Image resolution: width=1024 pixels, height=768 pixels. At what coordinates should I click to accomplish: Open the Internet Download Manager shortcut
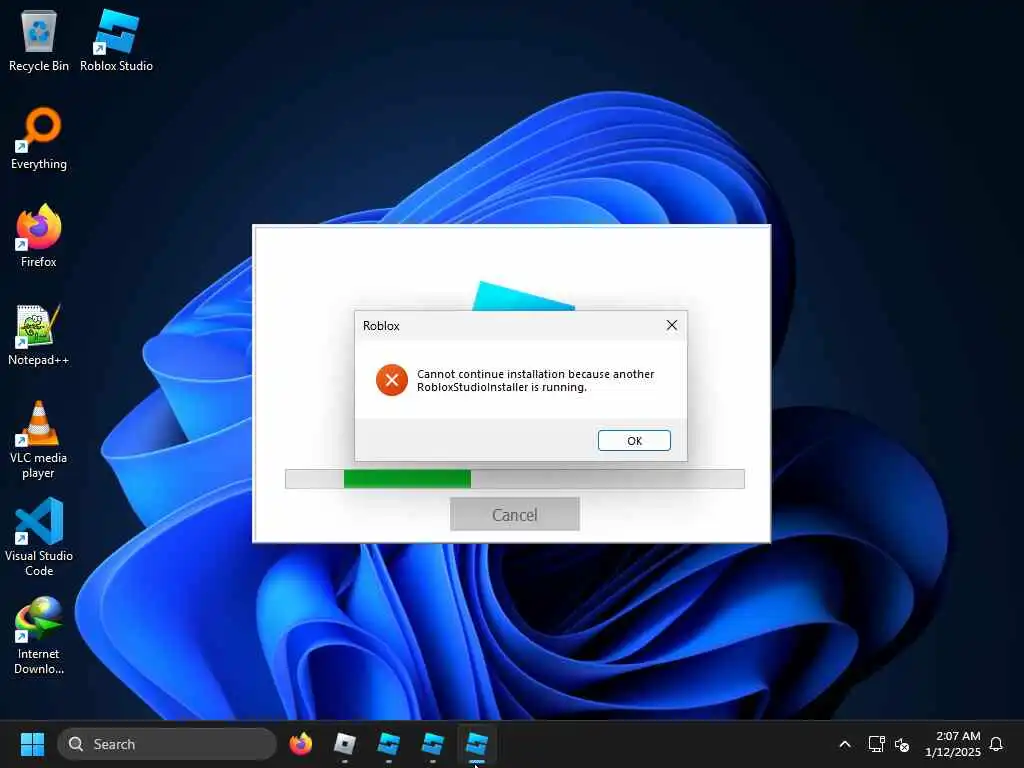coord(39,635)
